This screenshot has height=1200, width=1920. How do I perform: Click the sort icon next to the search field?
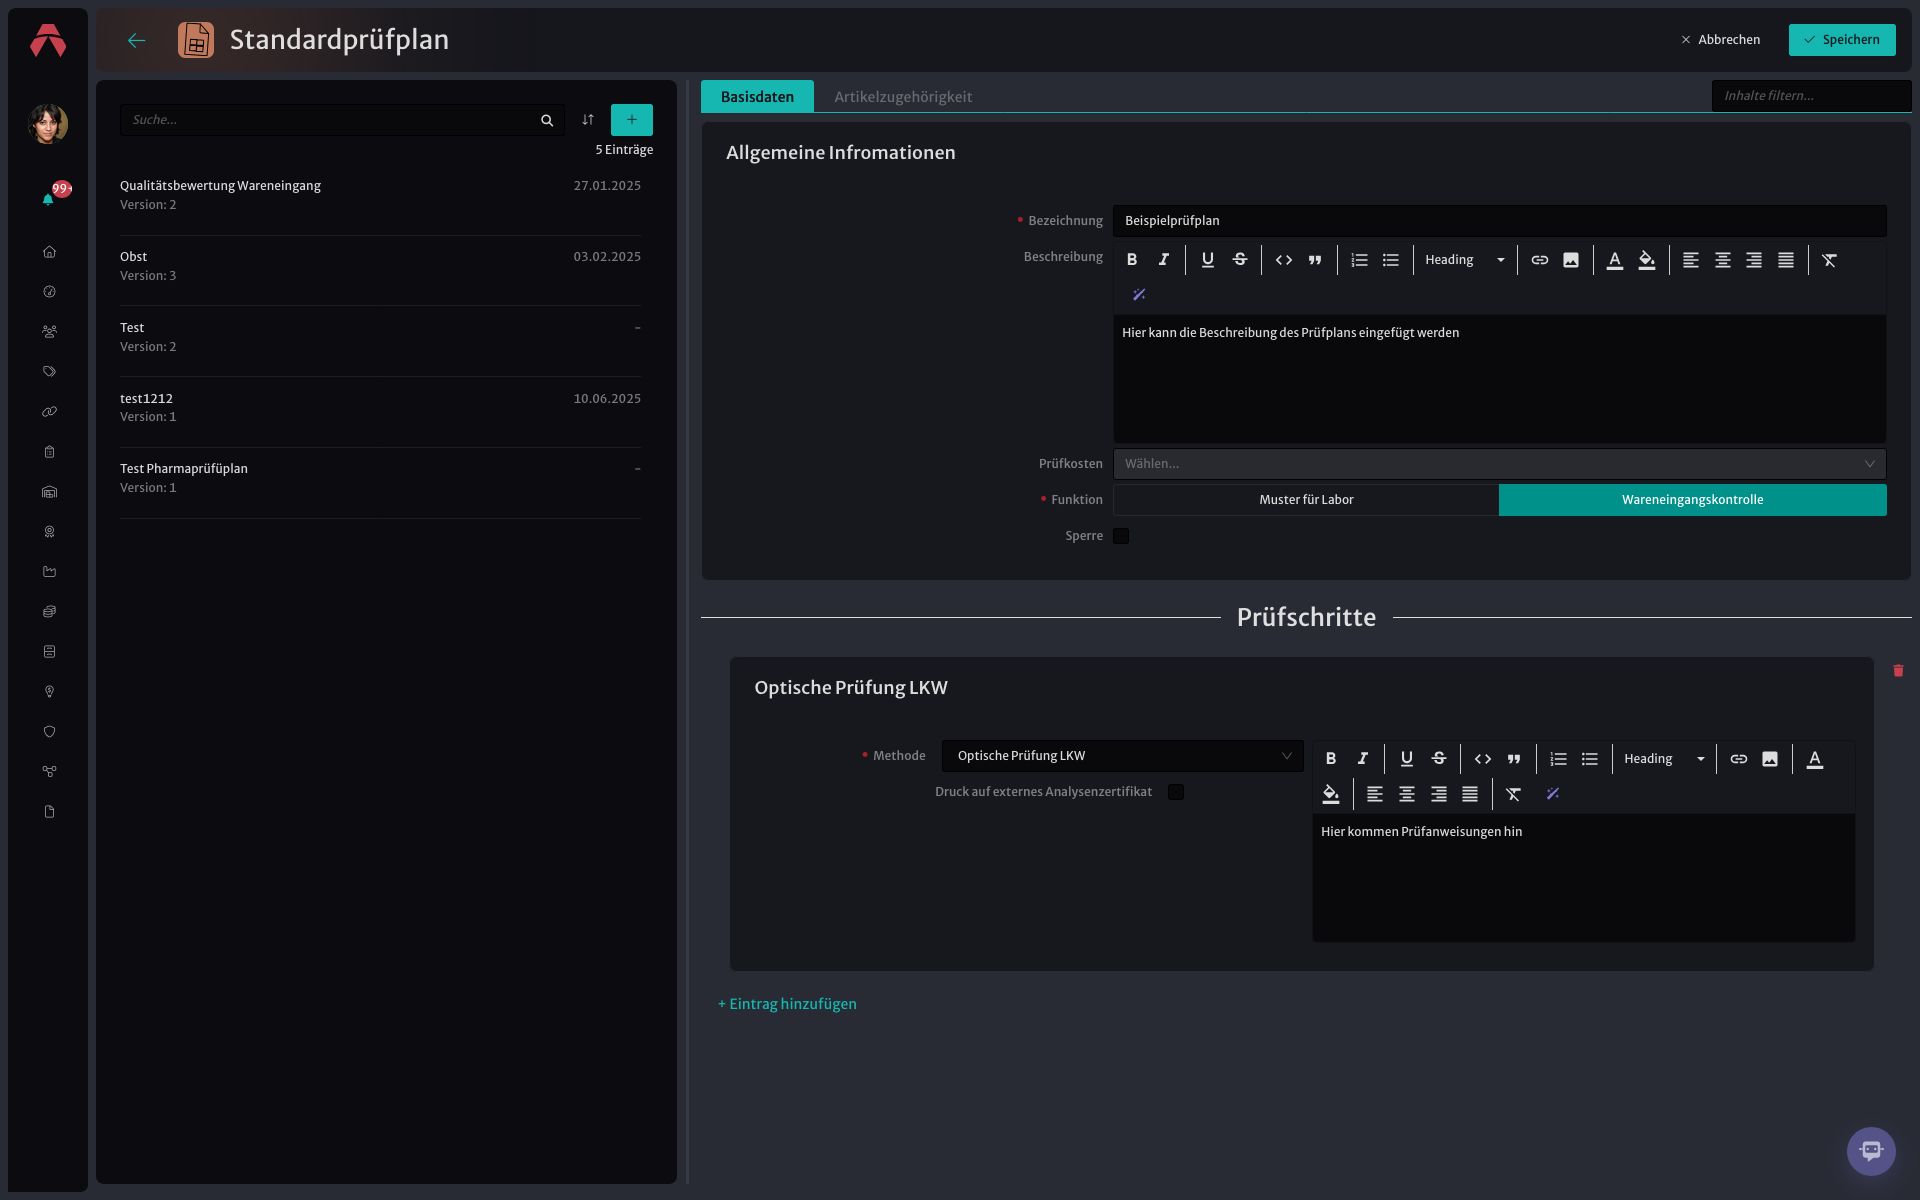click(x=588, y=120)
